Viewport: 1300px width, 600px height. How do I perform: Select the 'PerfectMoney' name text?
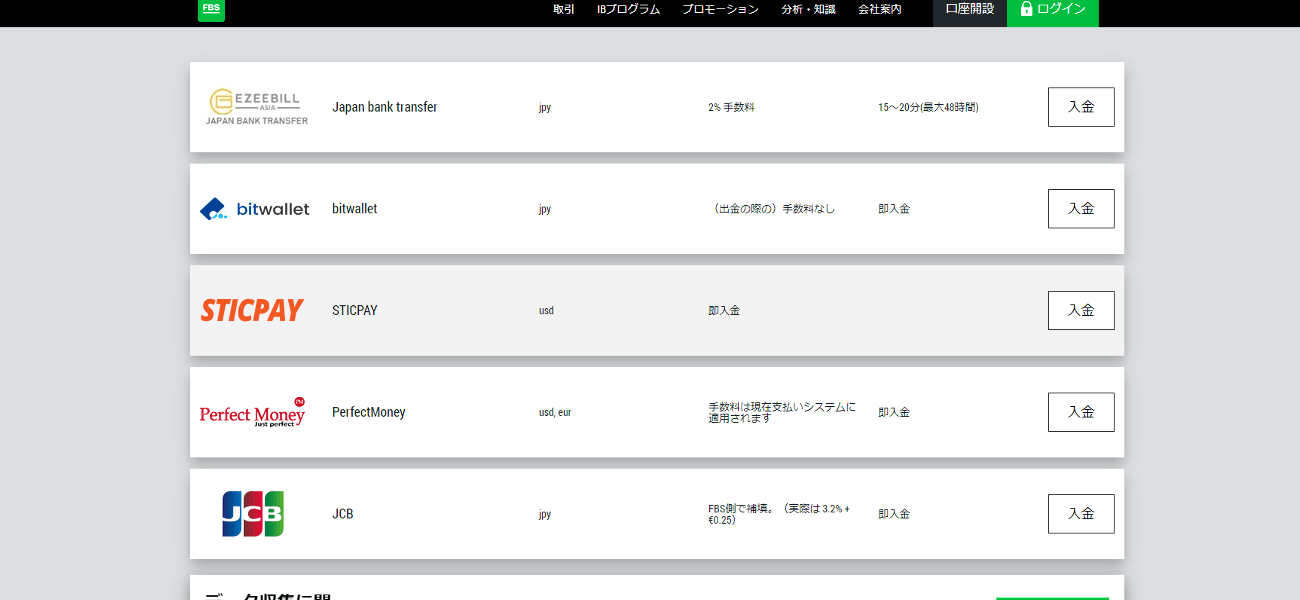369,412
